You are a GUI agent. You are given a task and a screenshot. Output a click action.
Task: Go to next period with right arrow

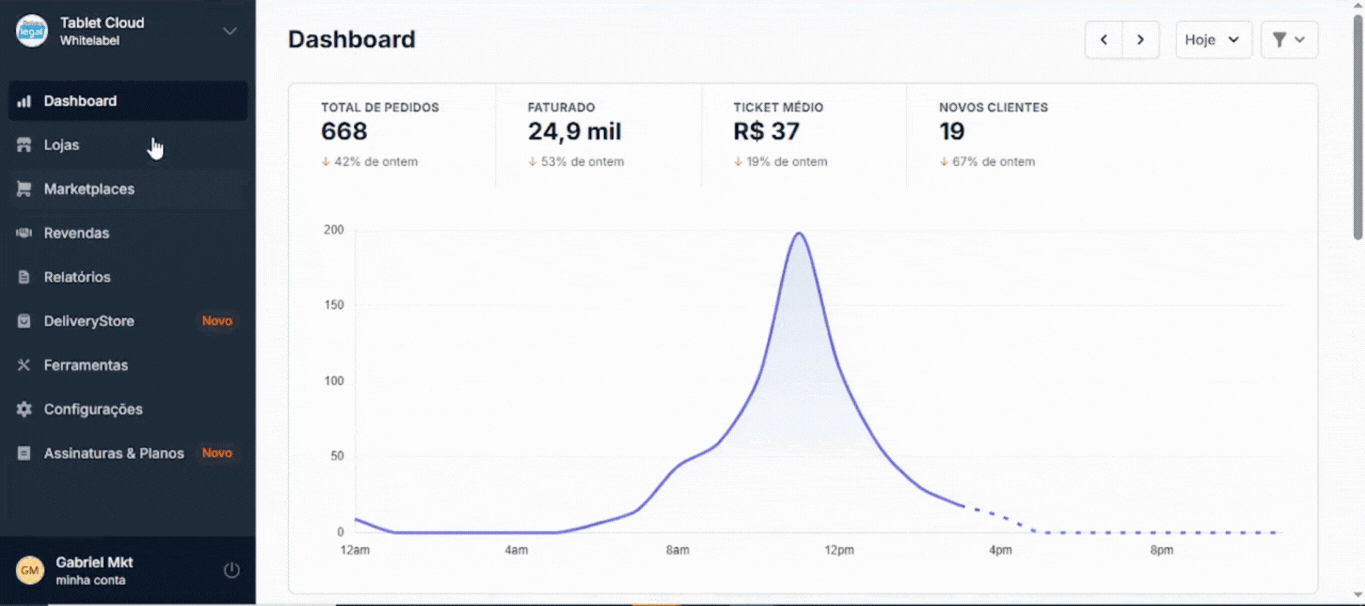tap(1140, 40)
